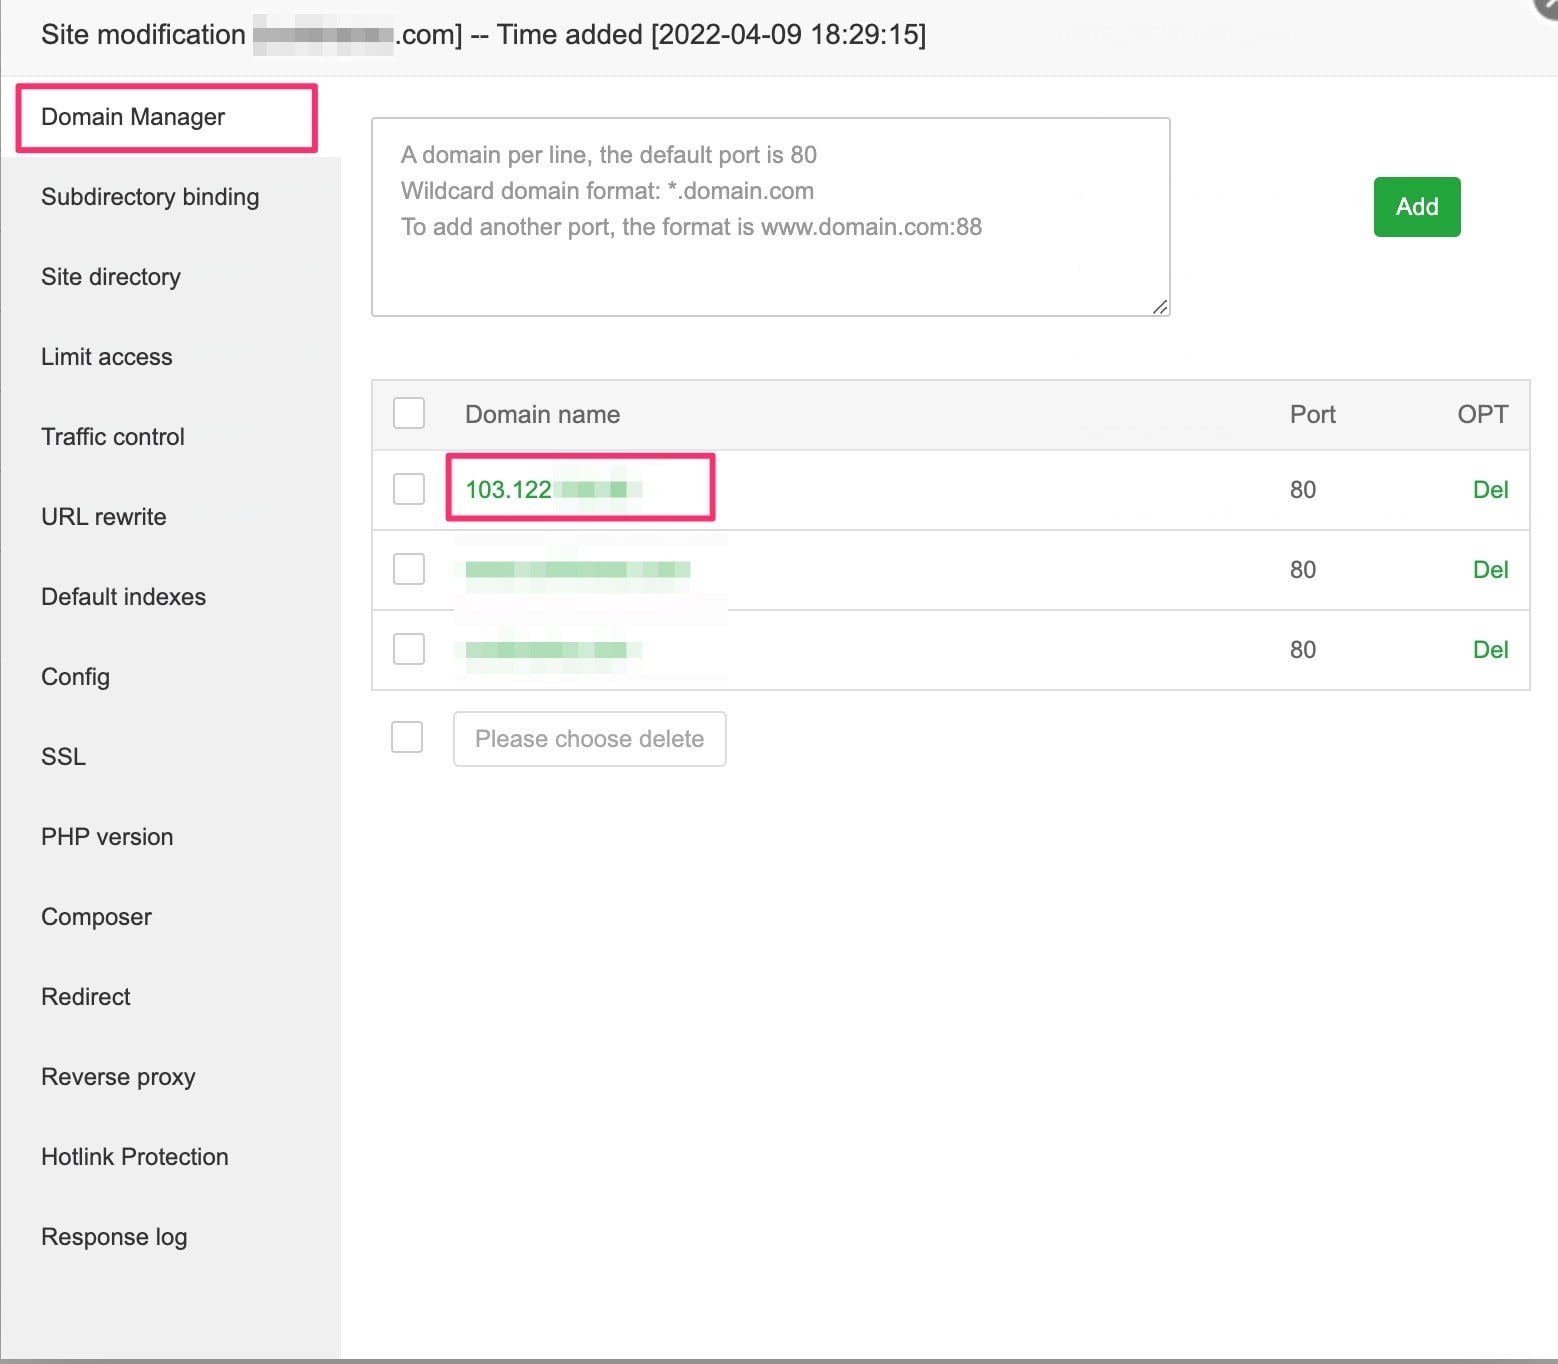Delete the 103.122 domain entry

(x=1490, y=489)
